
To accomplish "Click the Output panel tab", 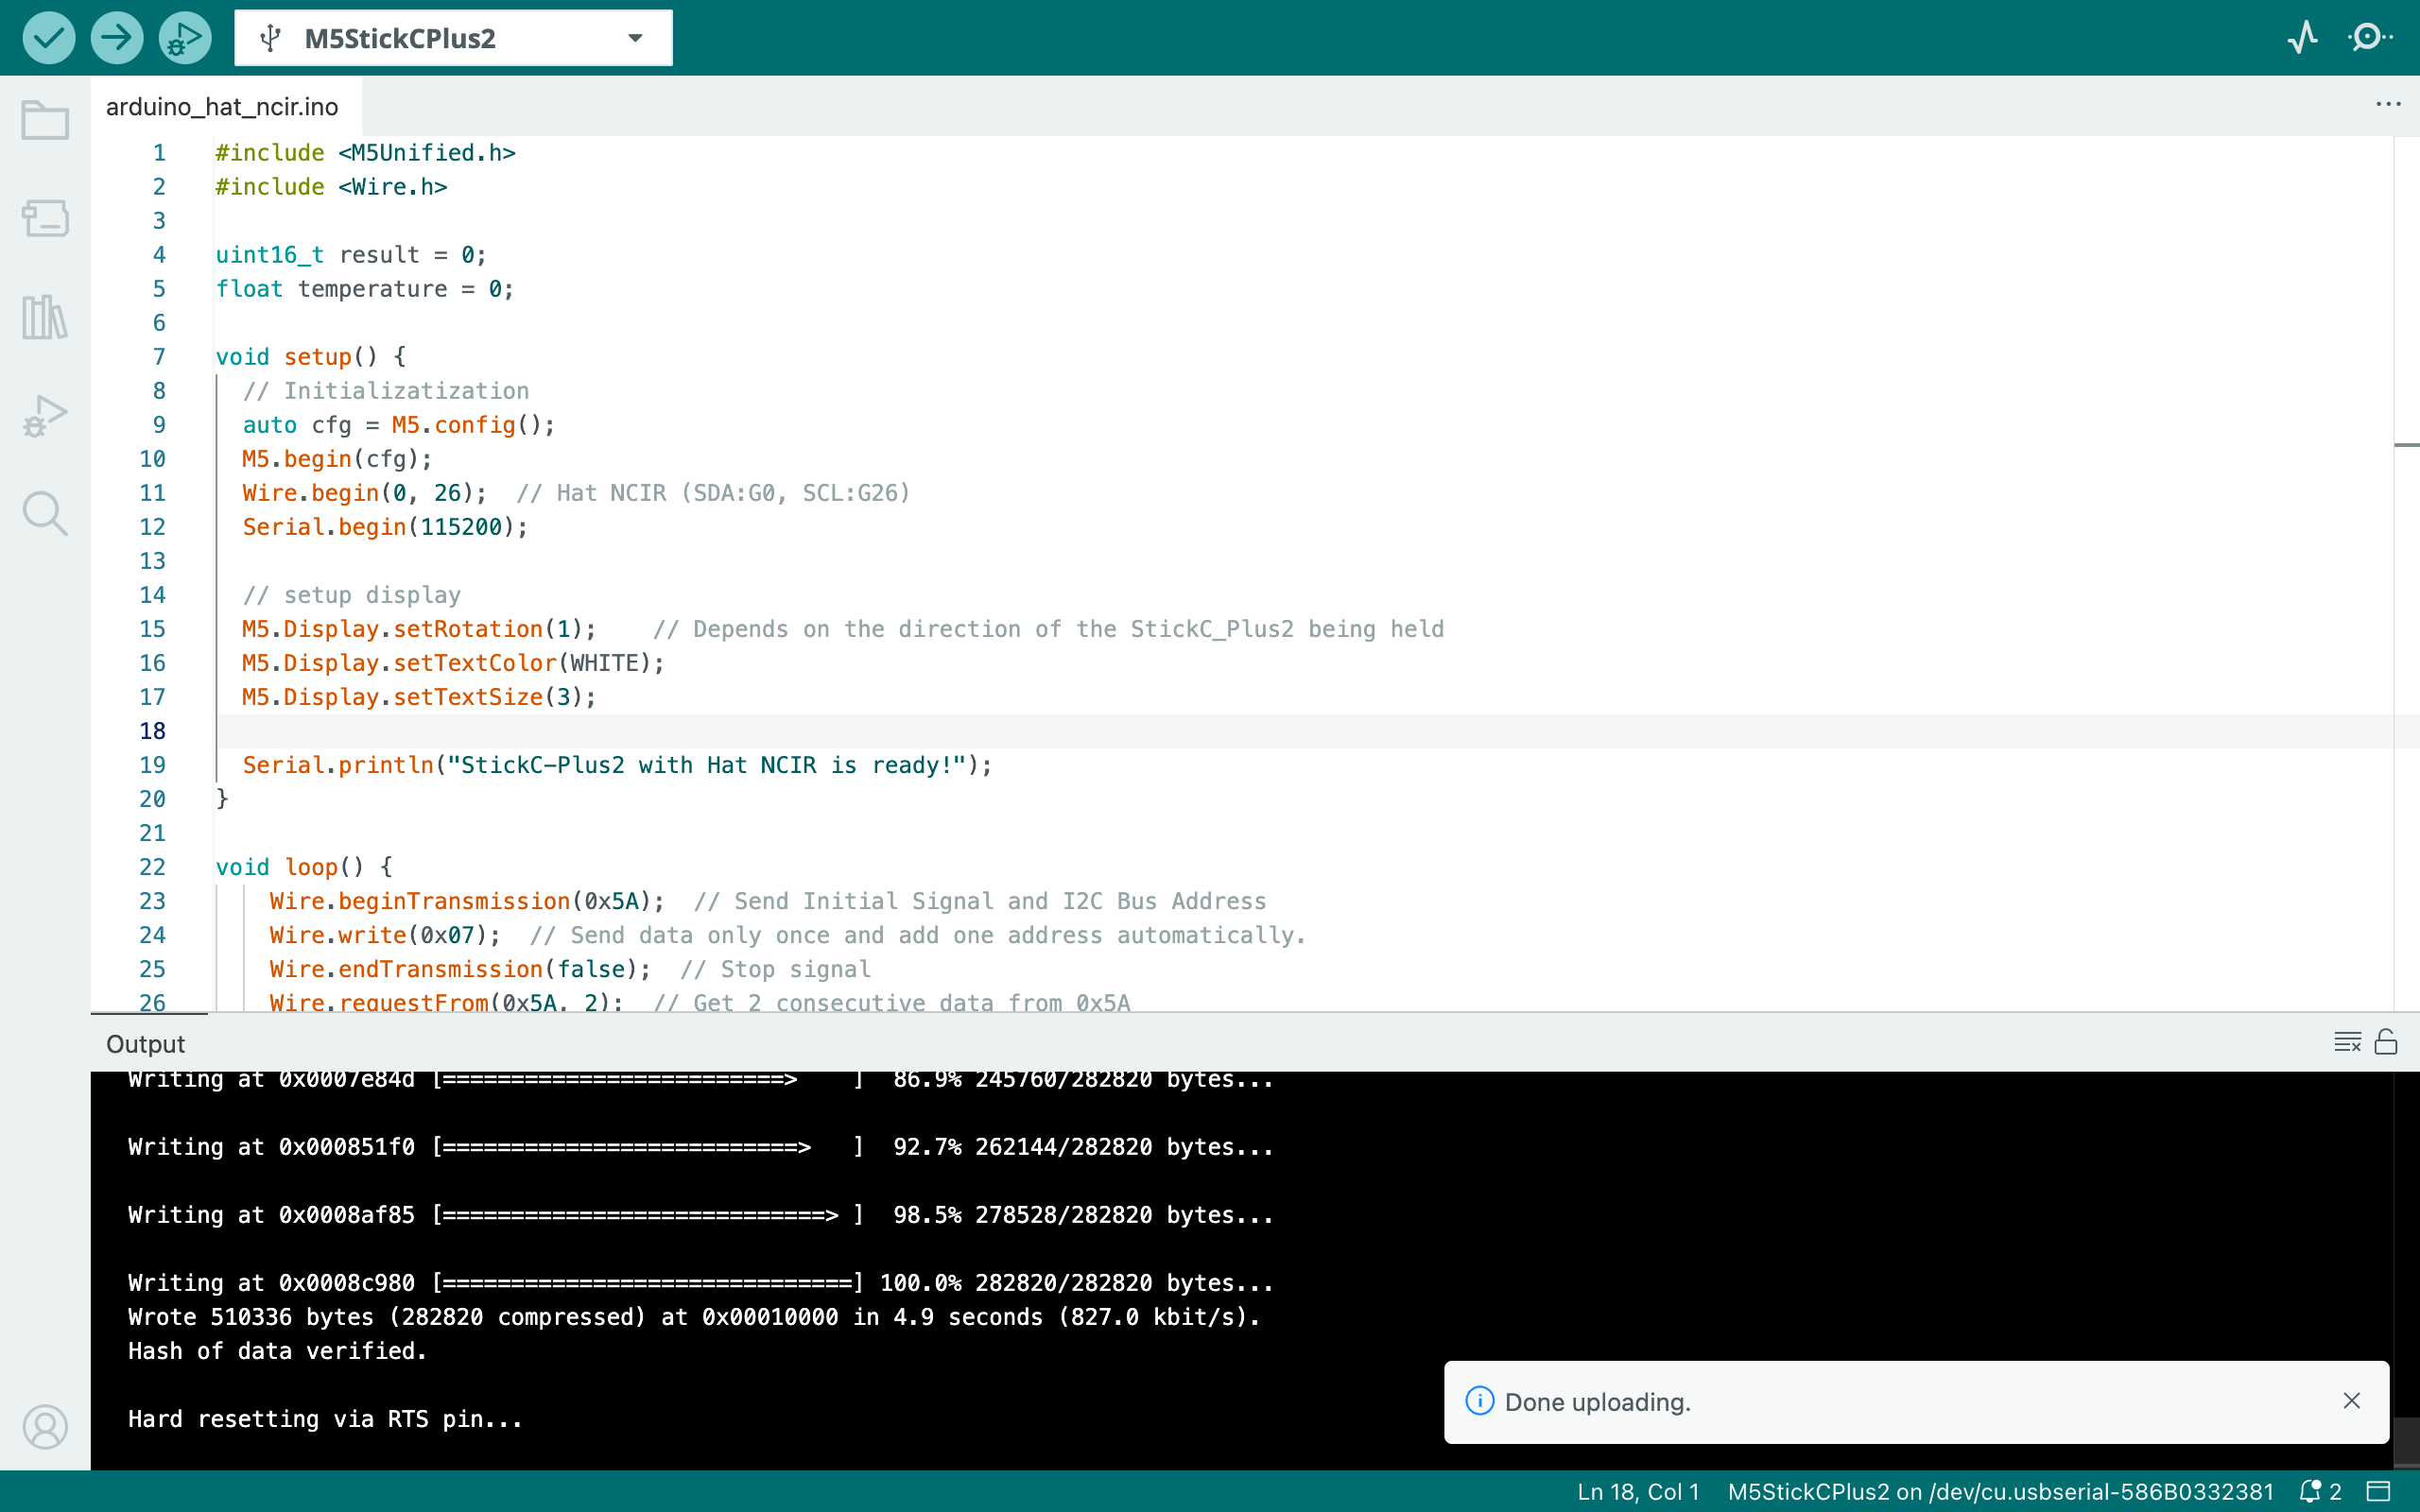I will coord(146,1044).
